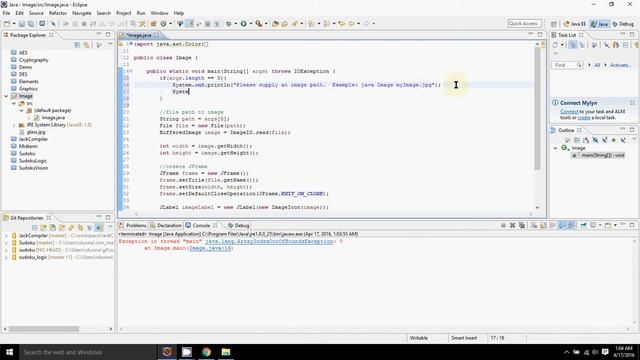The image size is (640, 360).
Task: Click the Back navigation arrow icon
Action: tap(351, 24)
